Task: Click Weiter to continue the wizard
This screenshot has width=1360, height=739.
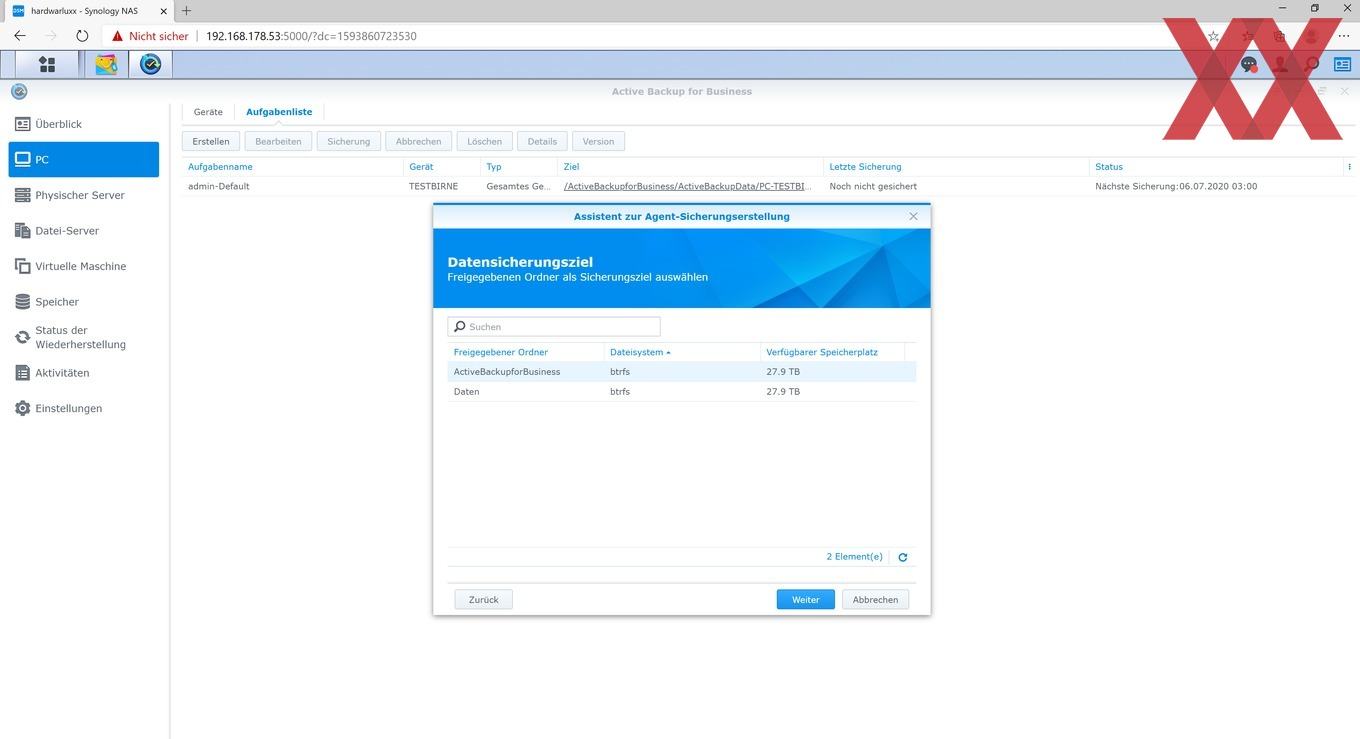Action: [x=806, y=599]
